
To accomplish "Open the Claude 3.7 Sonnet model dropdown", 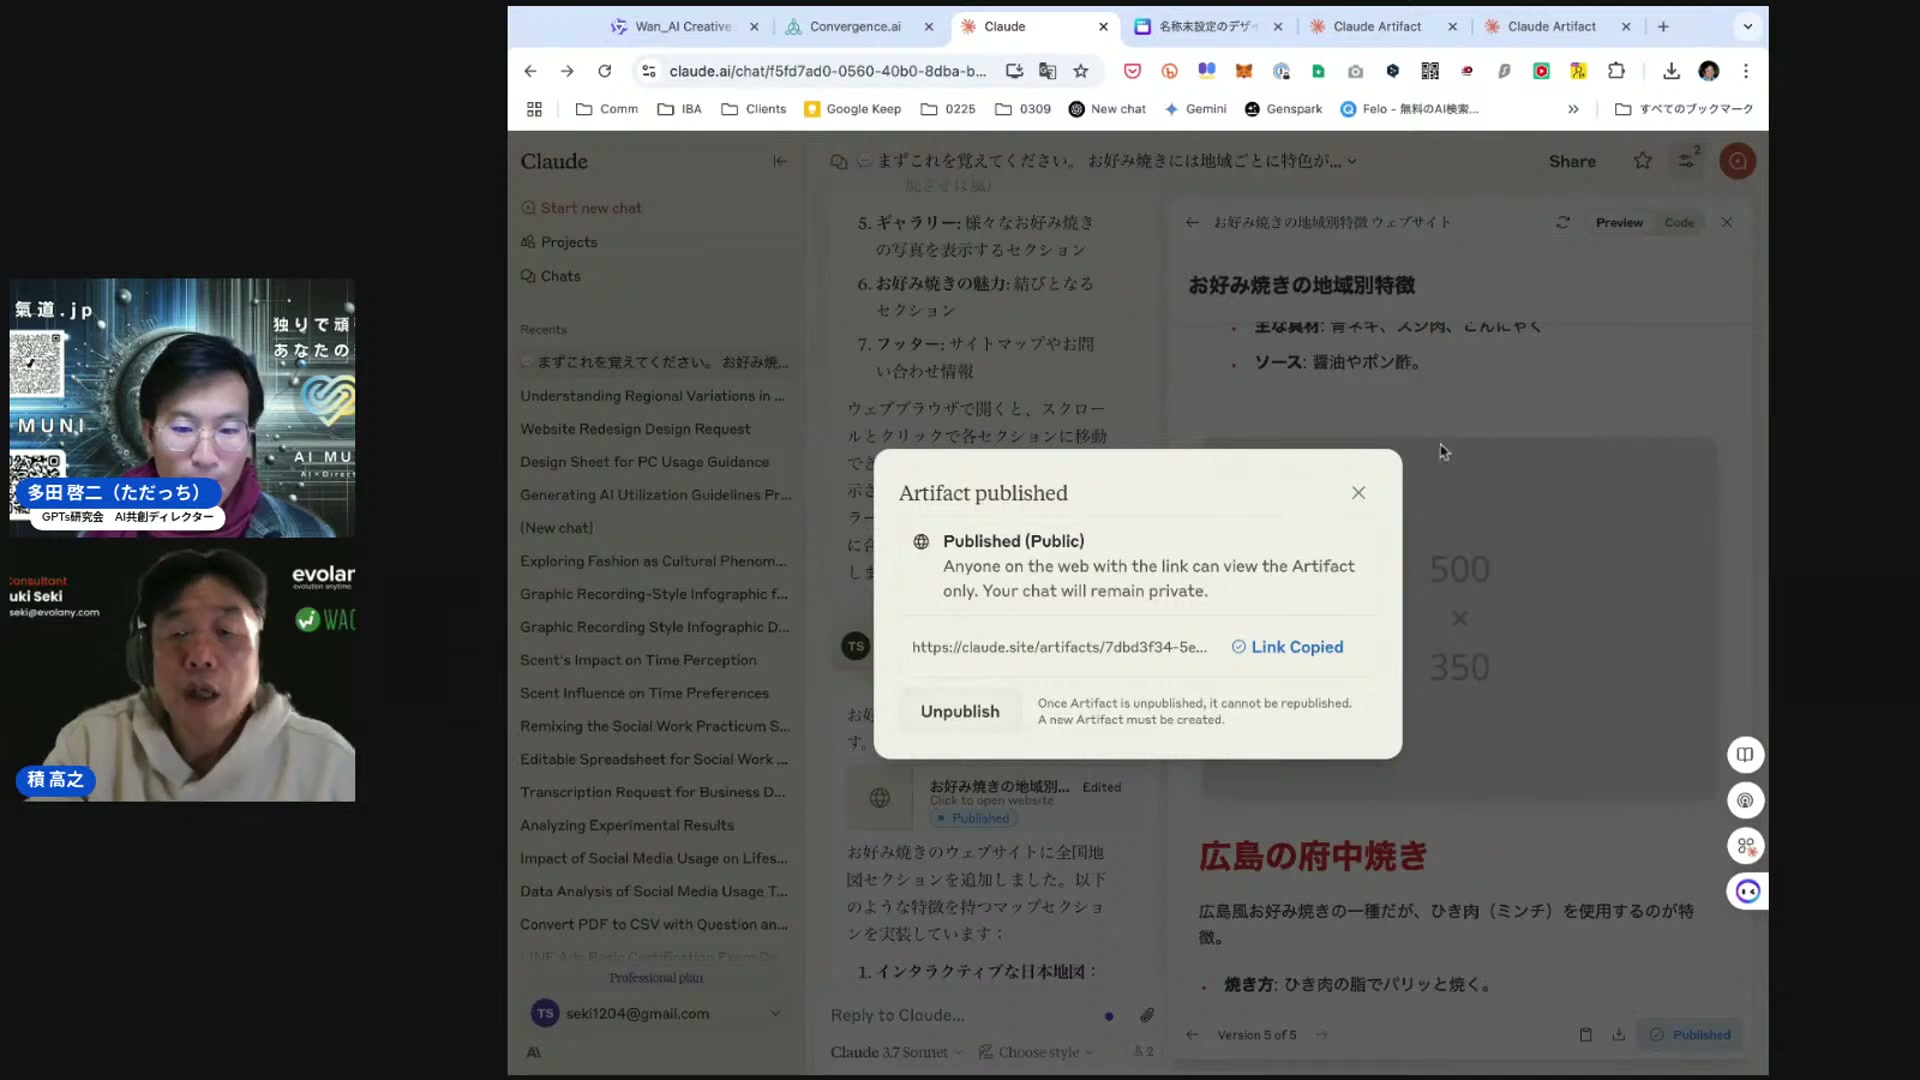I will [896, 1052].
